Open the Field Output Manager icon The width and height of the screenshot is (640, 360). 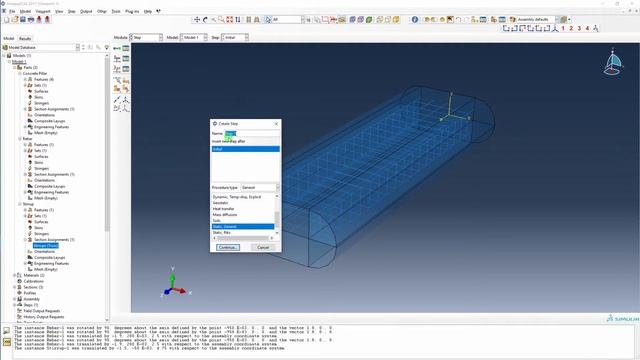(x=126, y=58)
